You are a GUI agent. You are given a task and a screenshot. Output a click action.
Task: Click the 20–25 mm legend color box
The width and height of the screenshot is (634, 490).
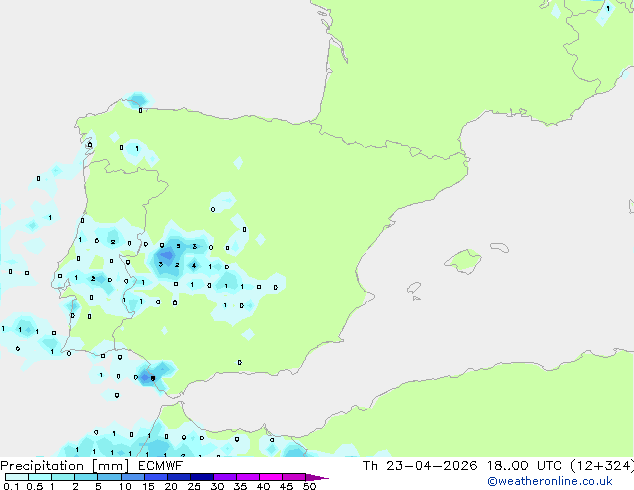click(x=179, y=477)
